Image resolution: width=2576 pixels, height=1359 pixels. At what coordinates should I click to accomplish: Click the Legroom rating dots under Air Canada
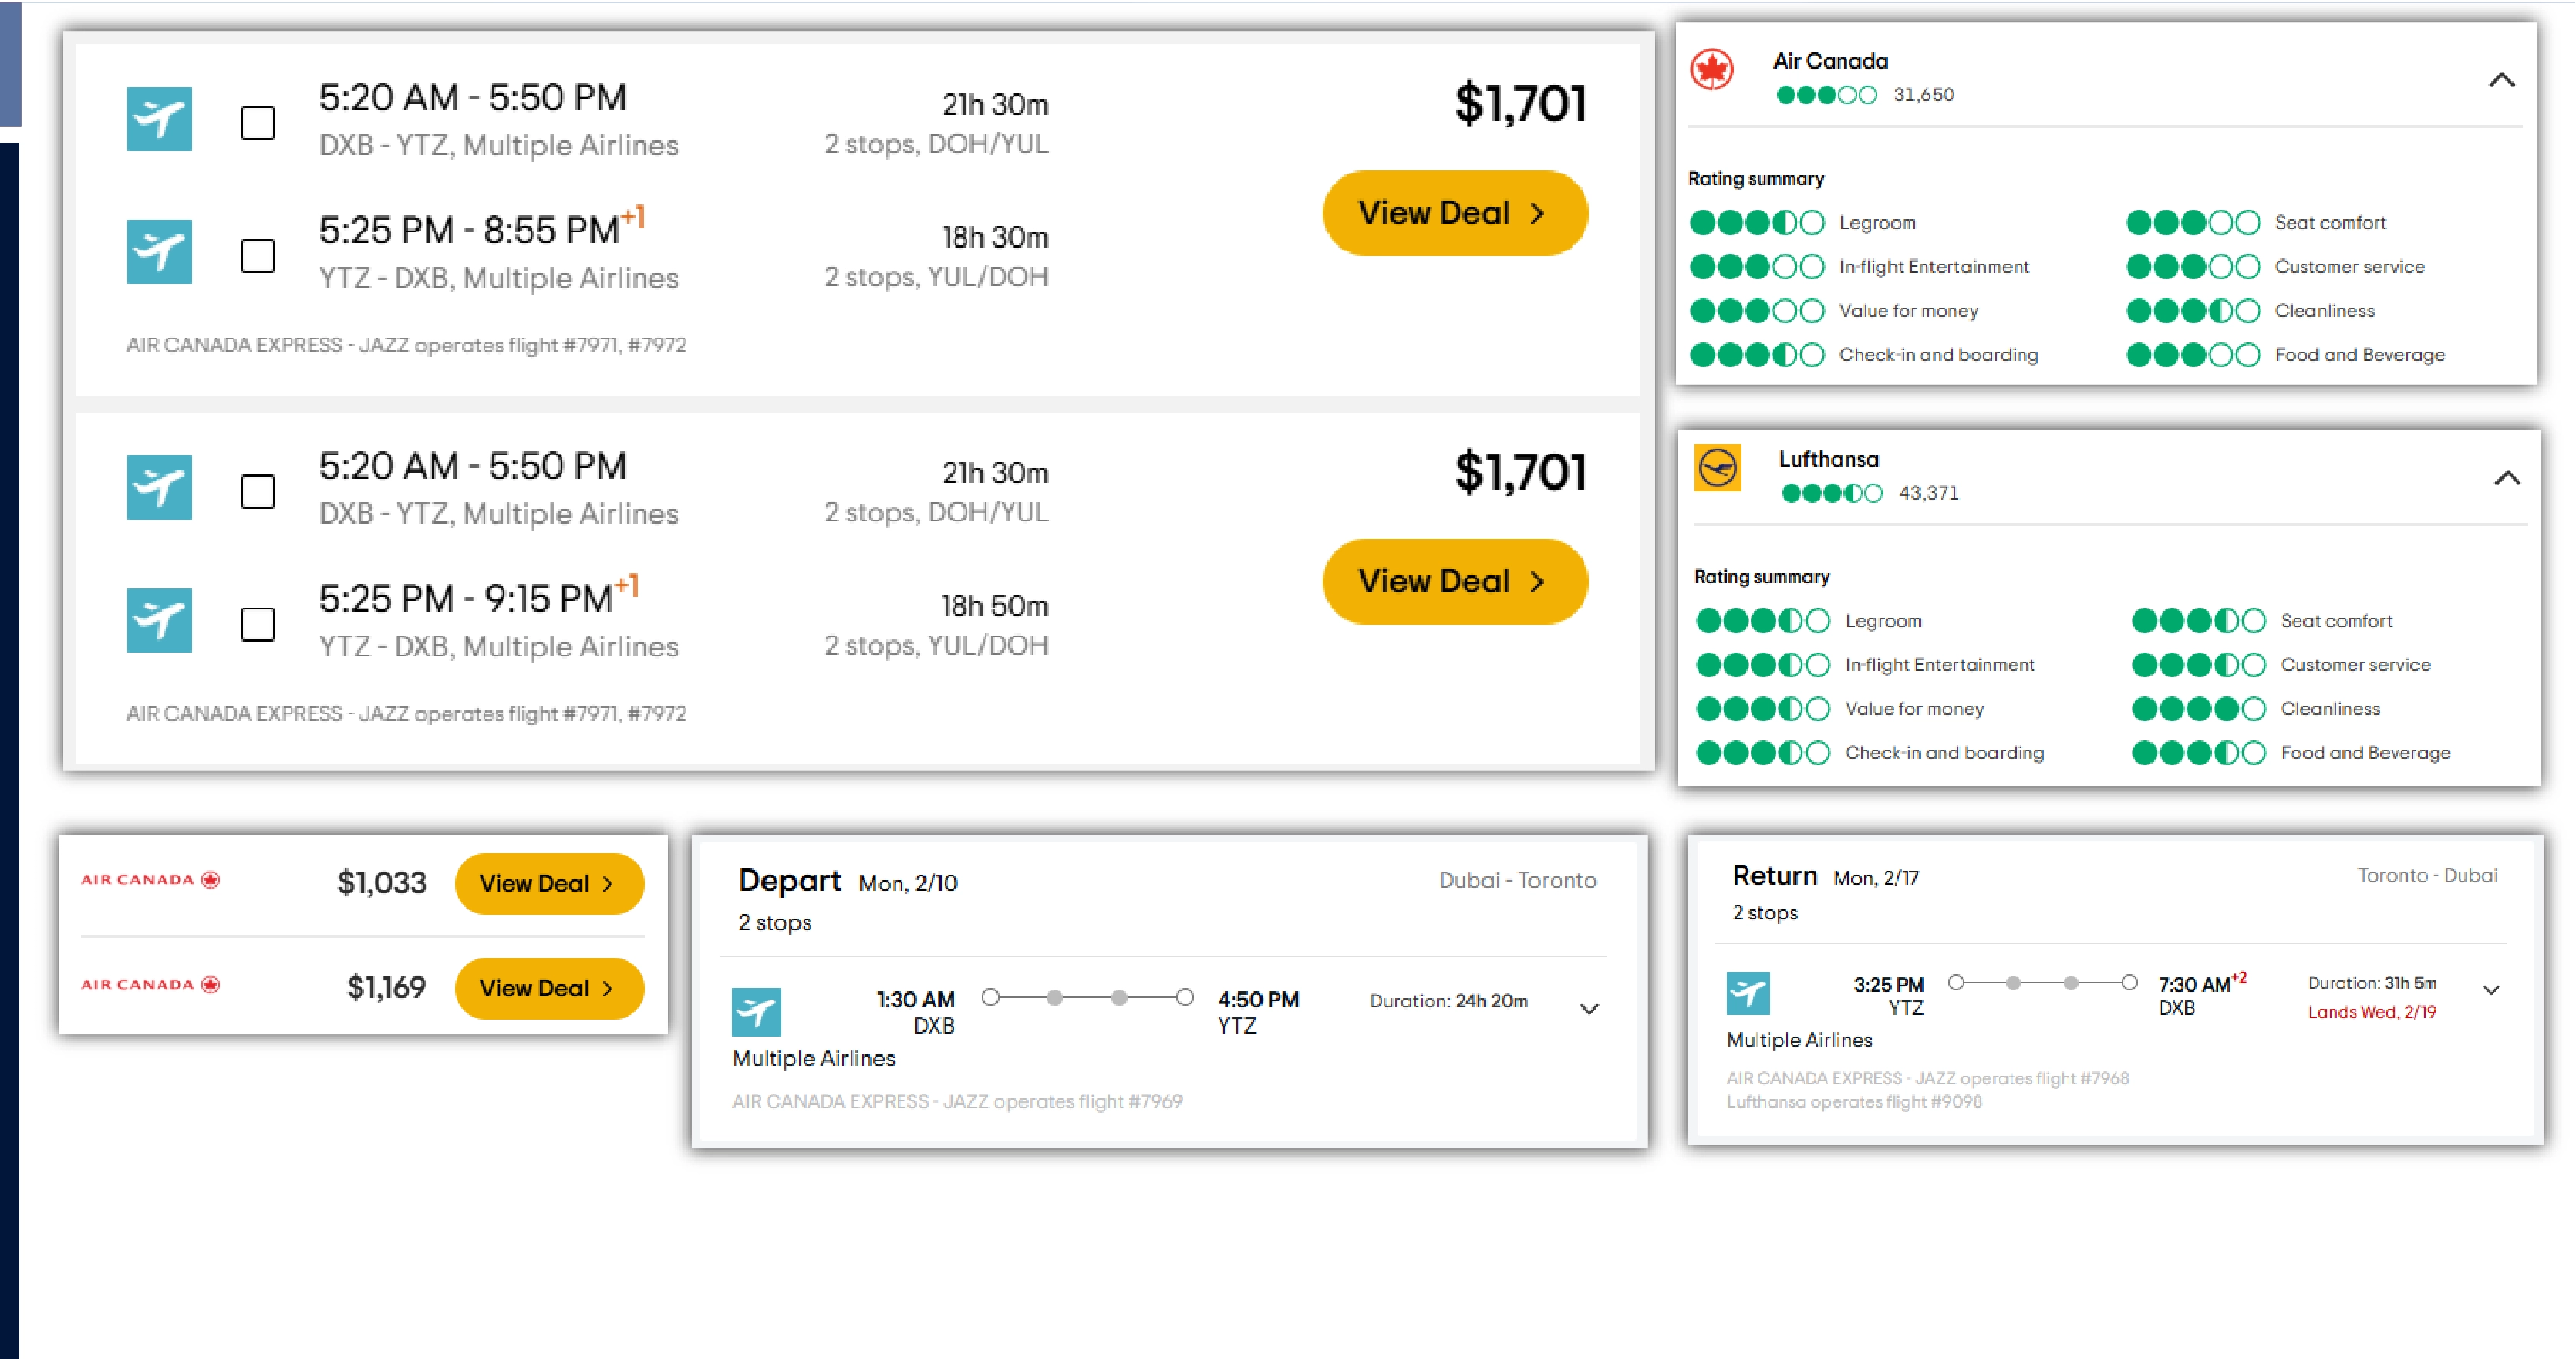[1757, 222]
